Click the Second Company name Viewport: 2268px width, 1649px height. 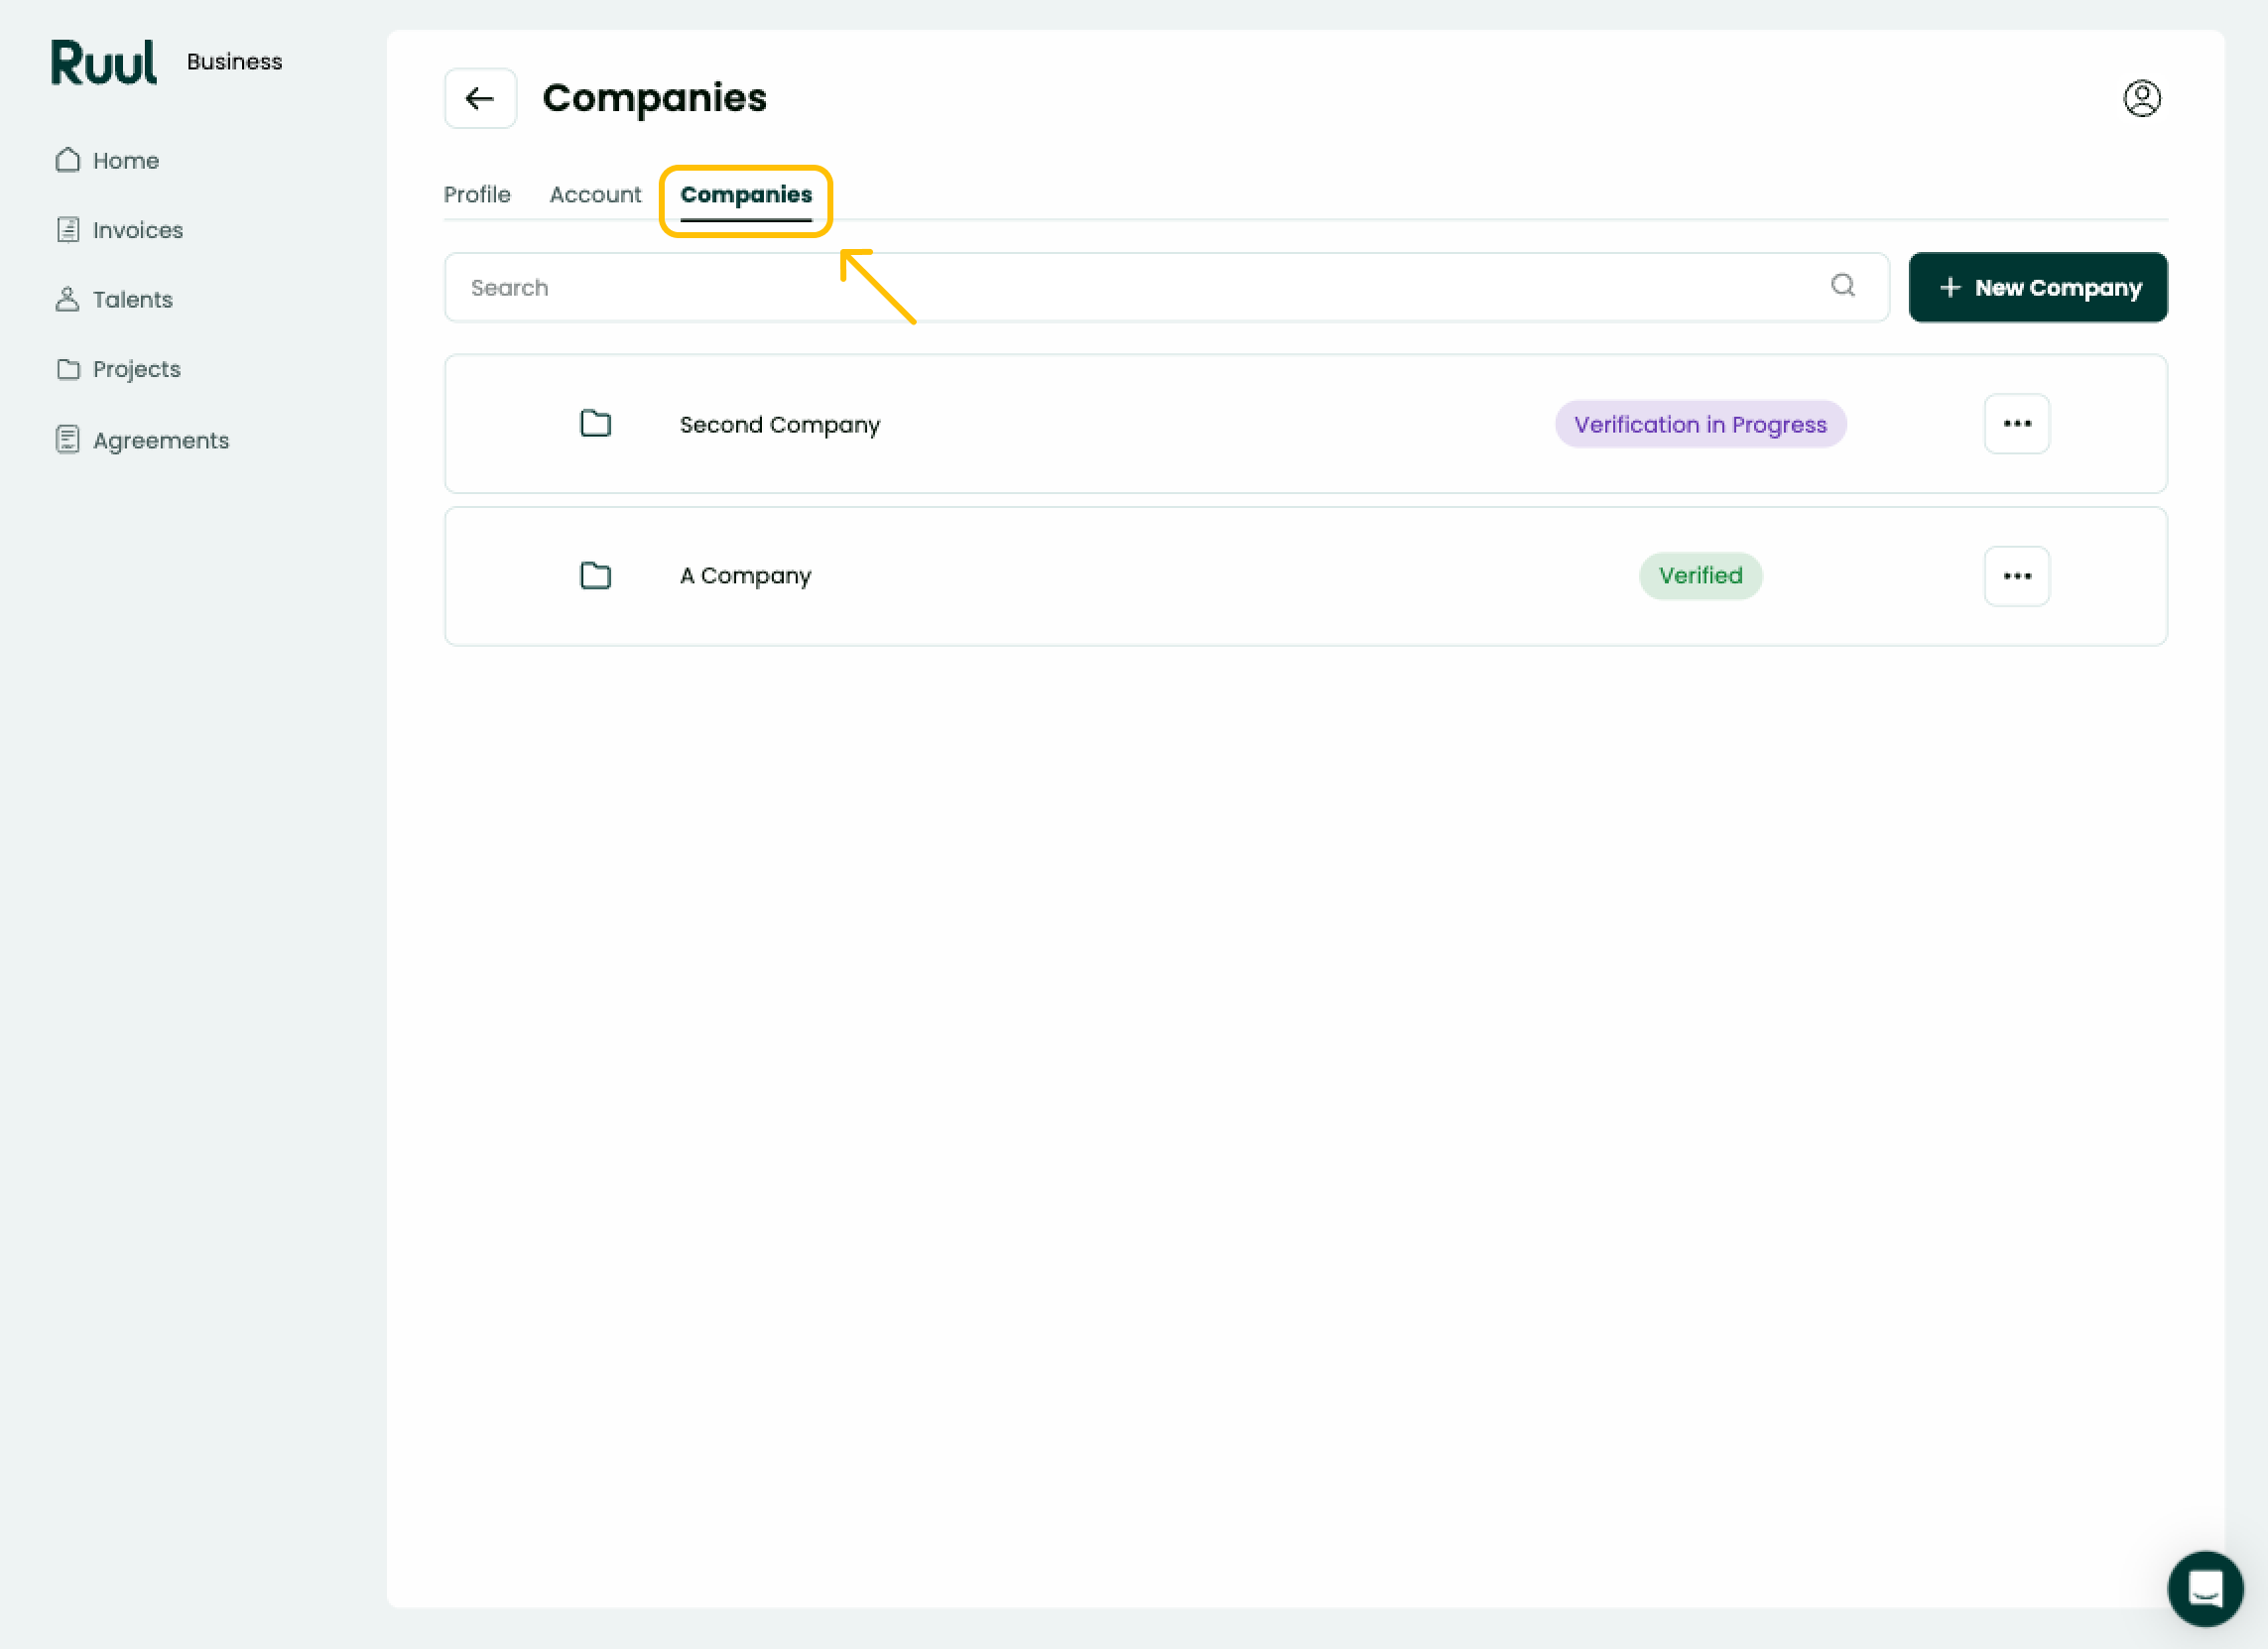pos(780,424)
